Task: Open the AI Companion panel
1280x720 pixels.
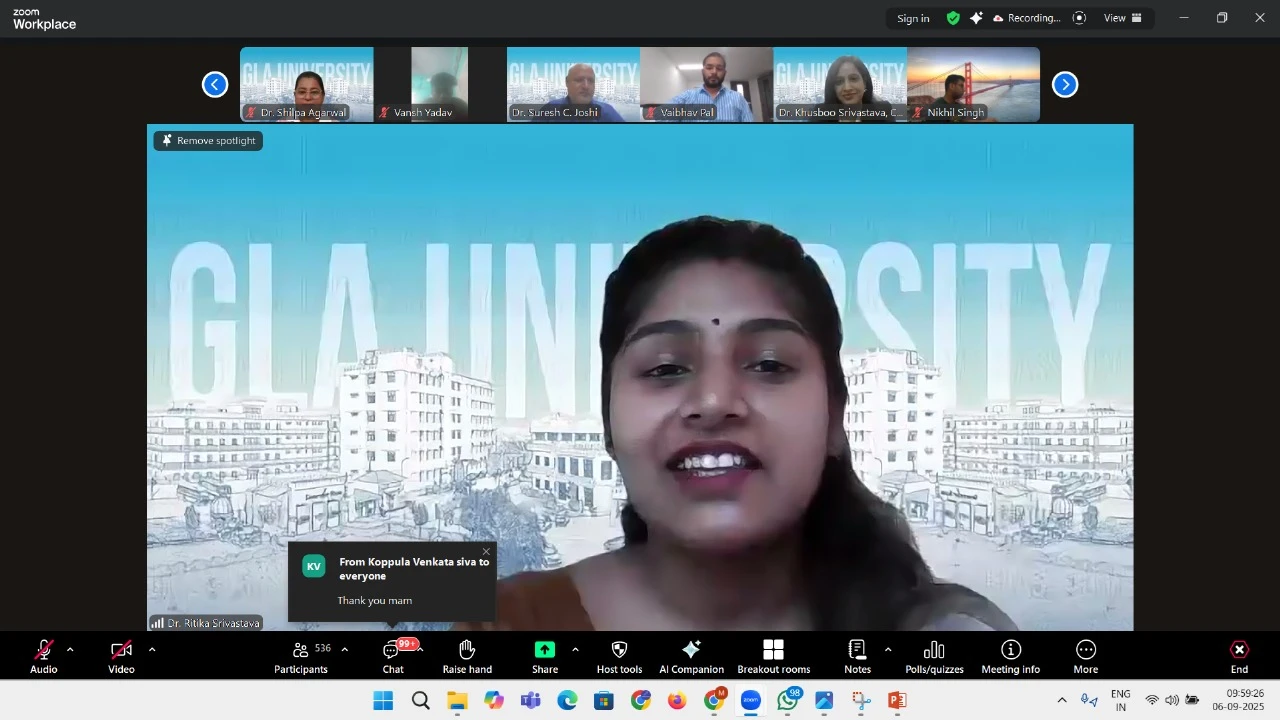Action: tap(691, 657)
